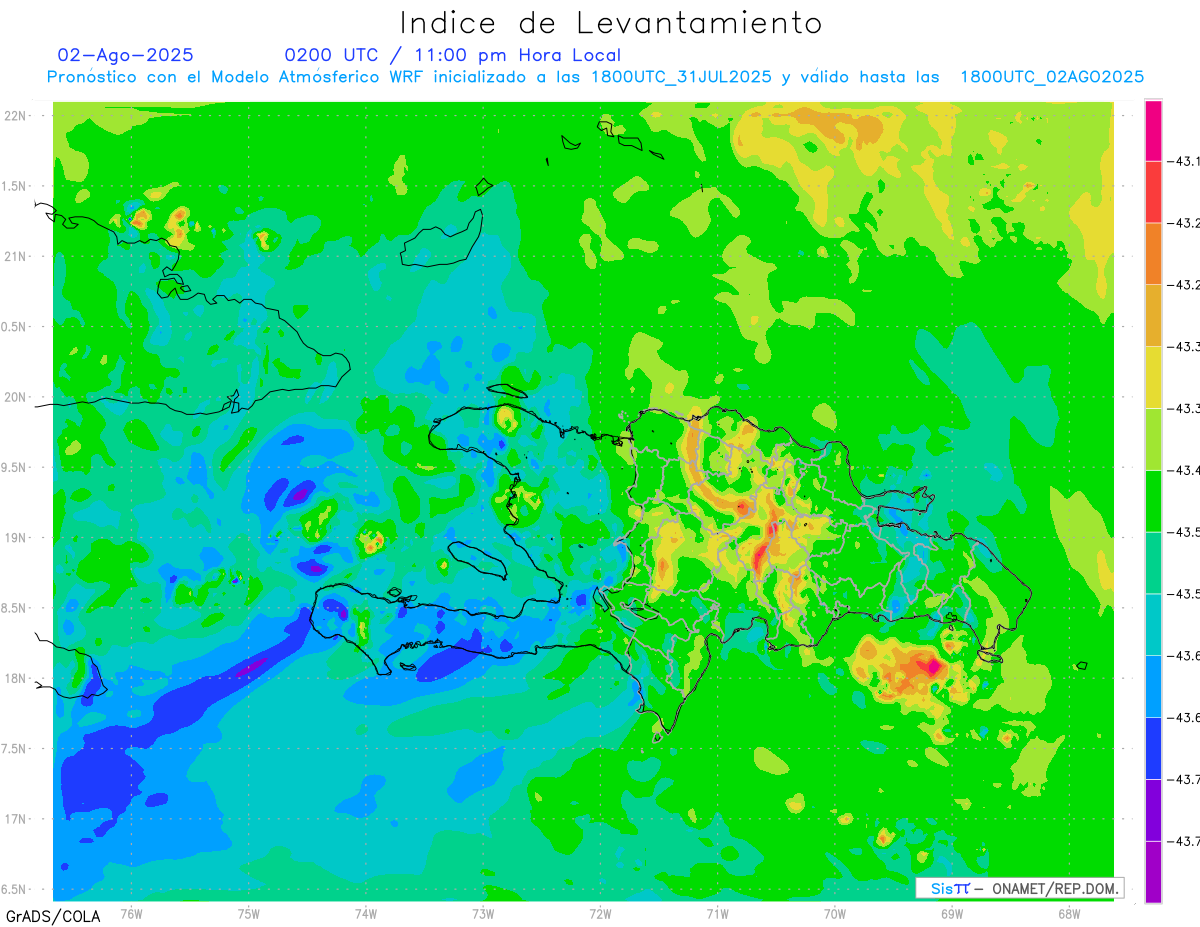Select the teal-green colorbar swatch
Image resolution: width=1200 pixels, height=927 pixels.
pos(1153,563)
